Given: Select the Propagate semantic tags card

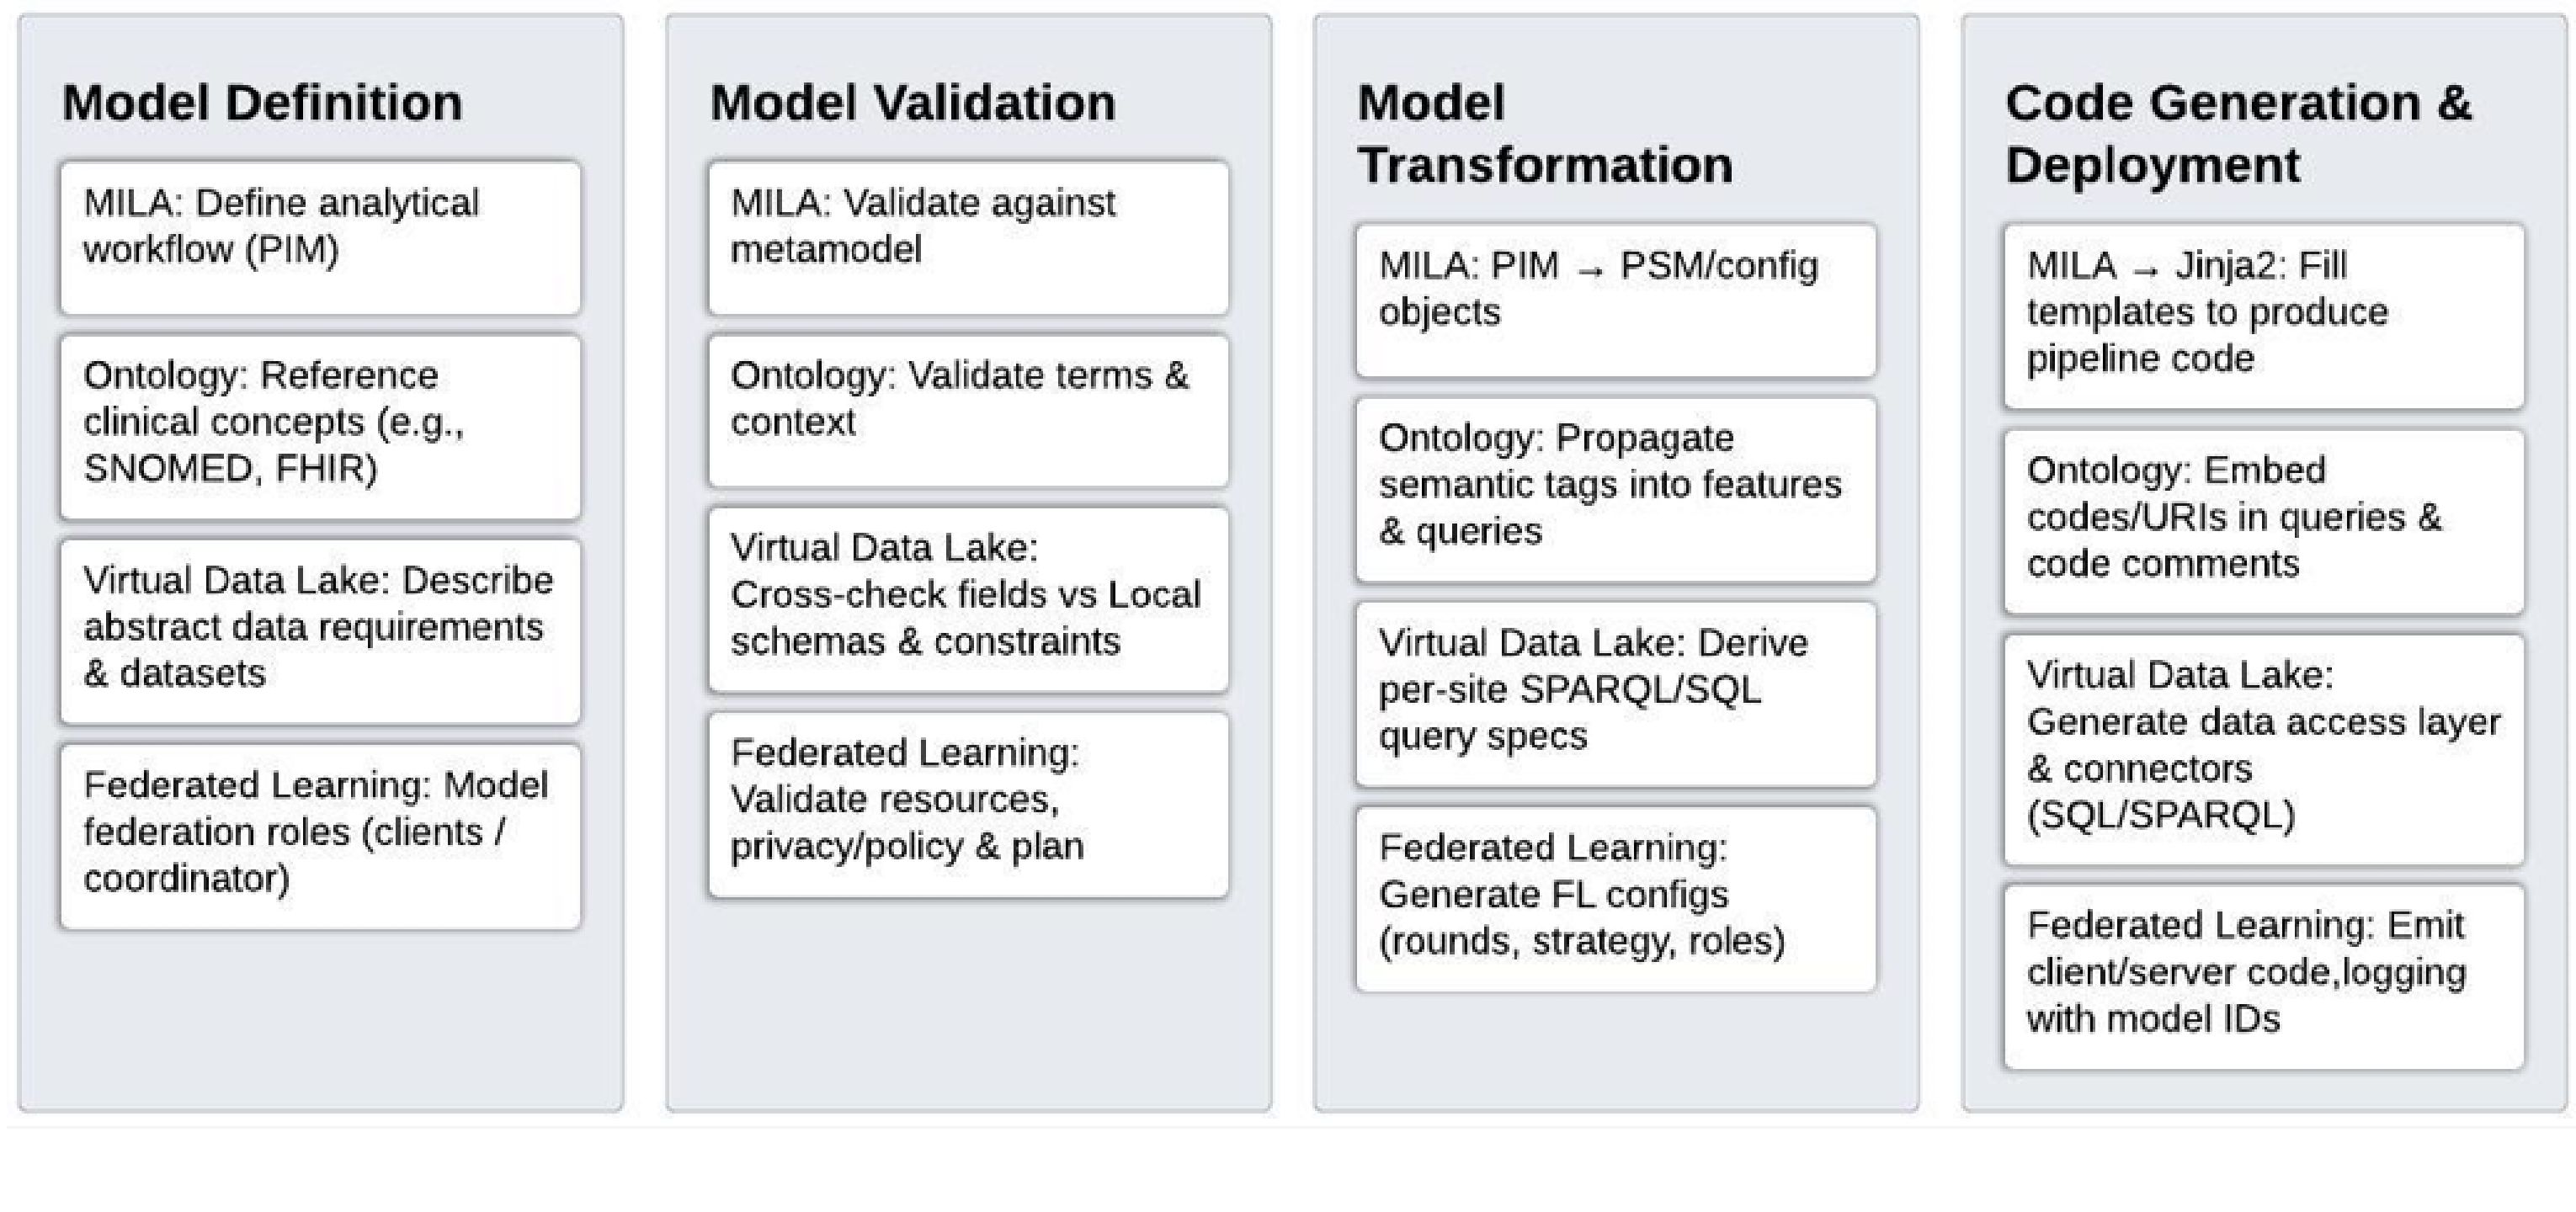Looking at the screenshot, I should coord(1615,489).
